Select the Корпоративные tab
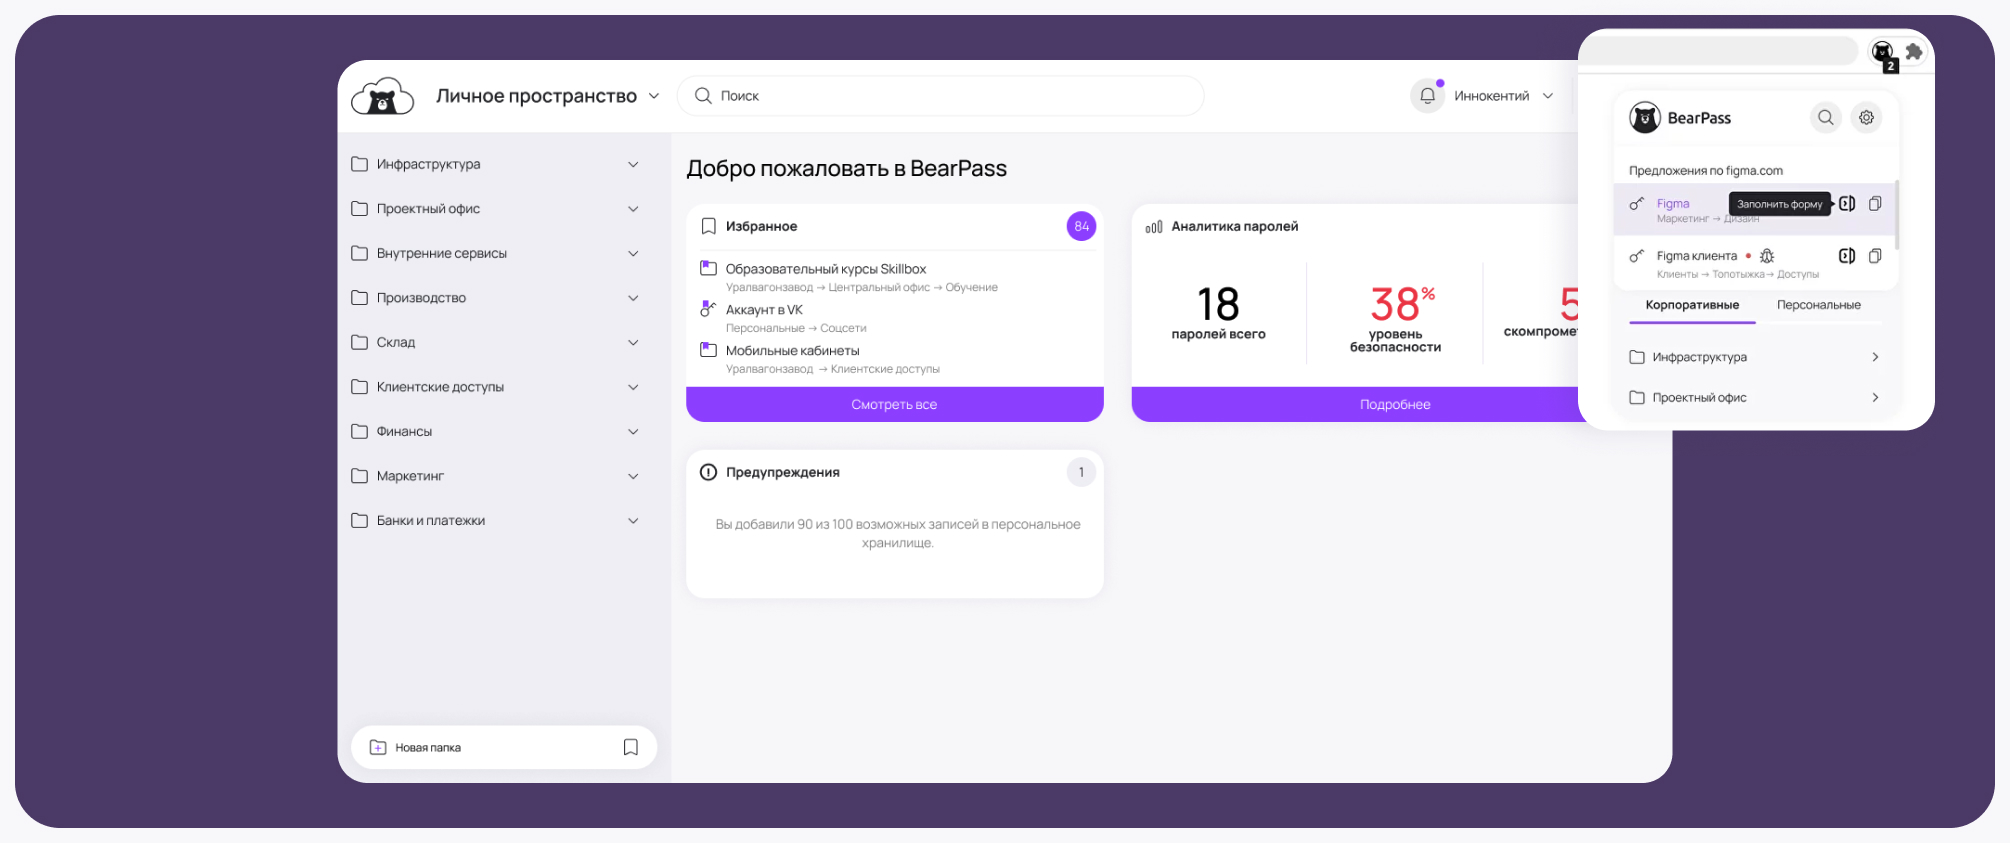2010x843 pixels. (x=1692, y=305)
